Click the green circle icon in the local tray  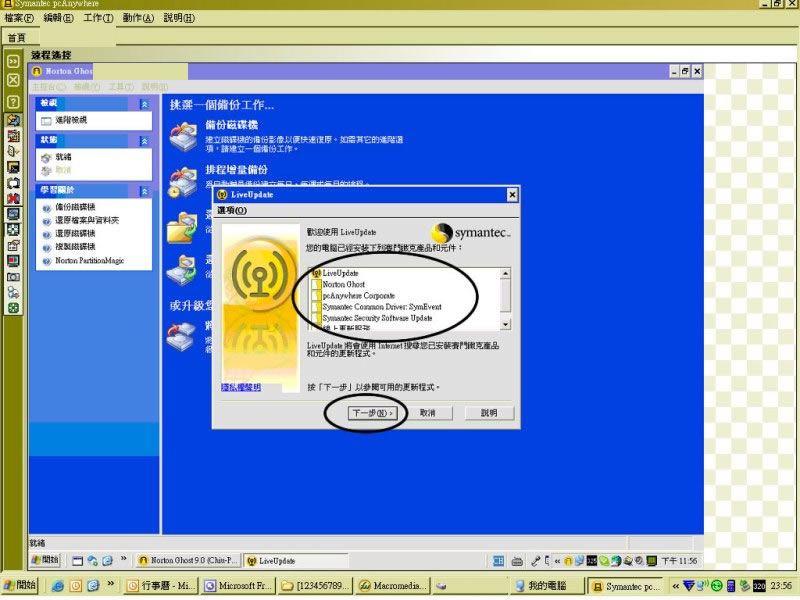(717, 586)
